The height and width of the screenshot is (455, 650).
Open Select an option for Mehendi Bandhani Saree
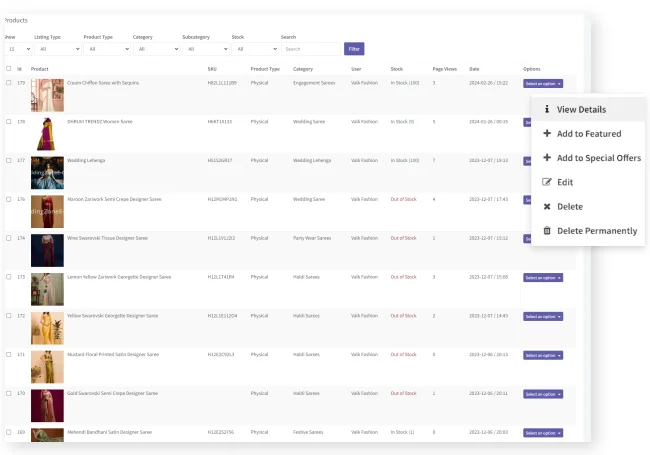coord(543,433)
